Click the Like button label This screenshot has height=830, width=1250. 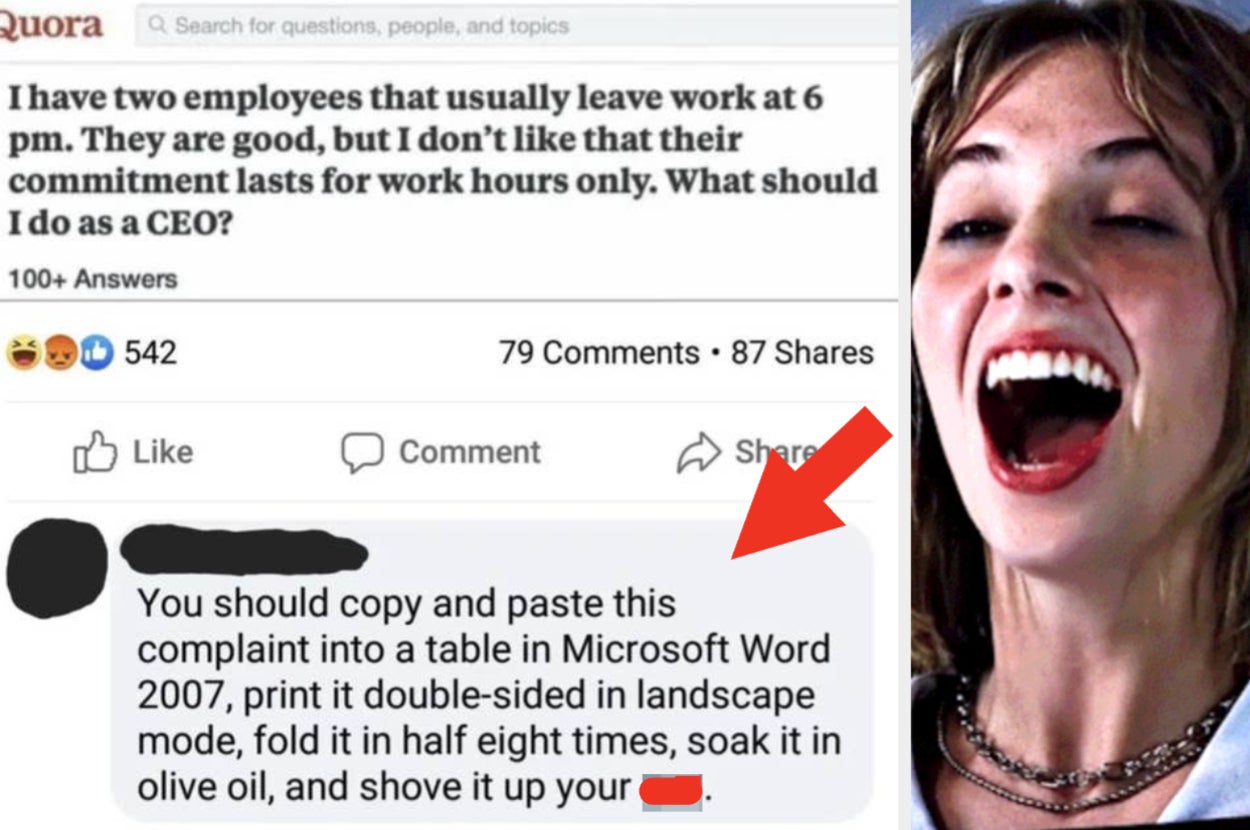tap(163, 452)
